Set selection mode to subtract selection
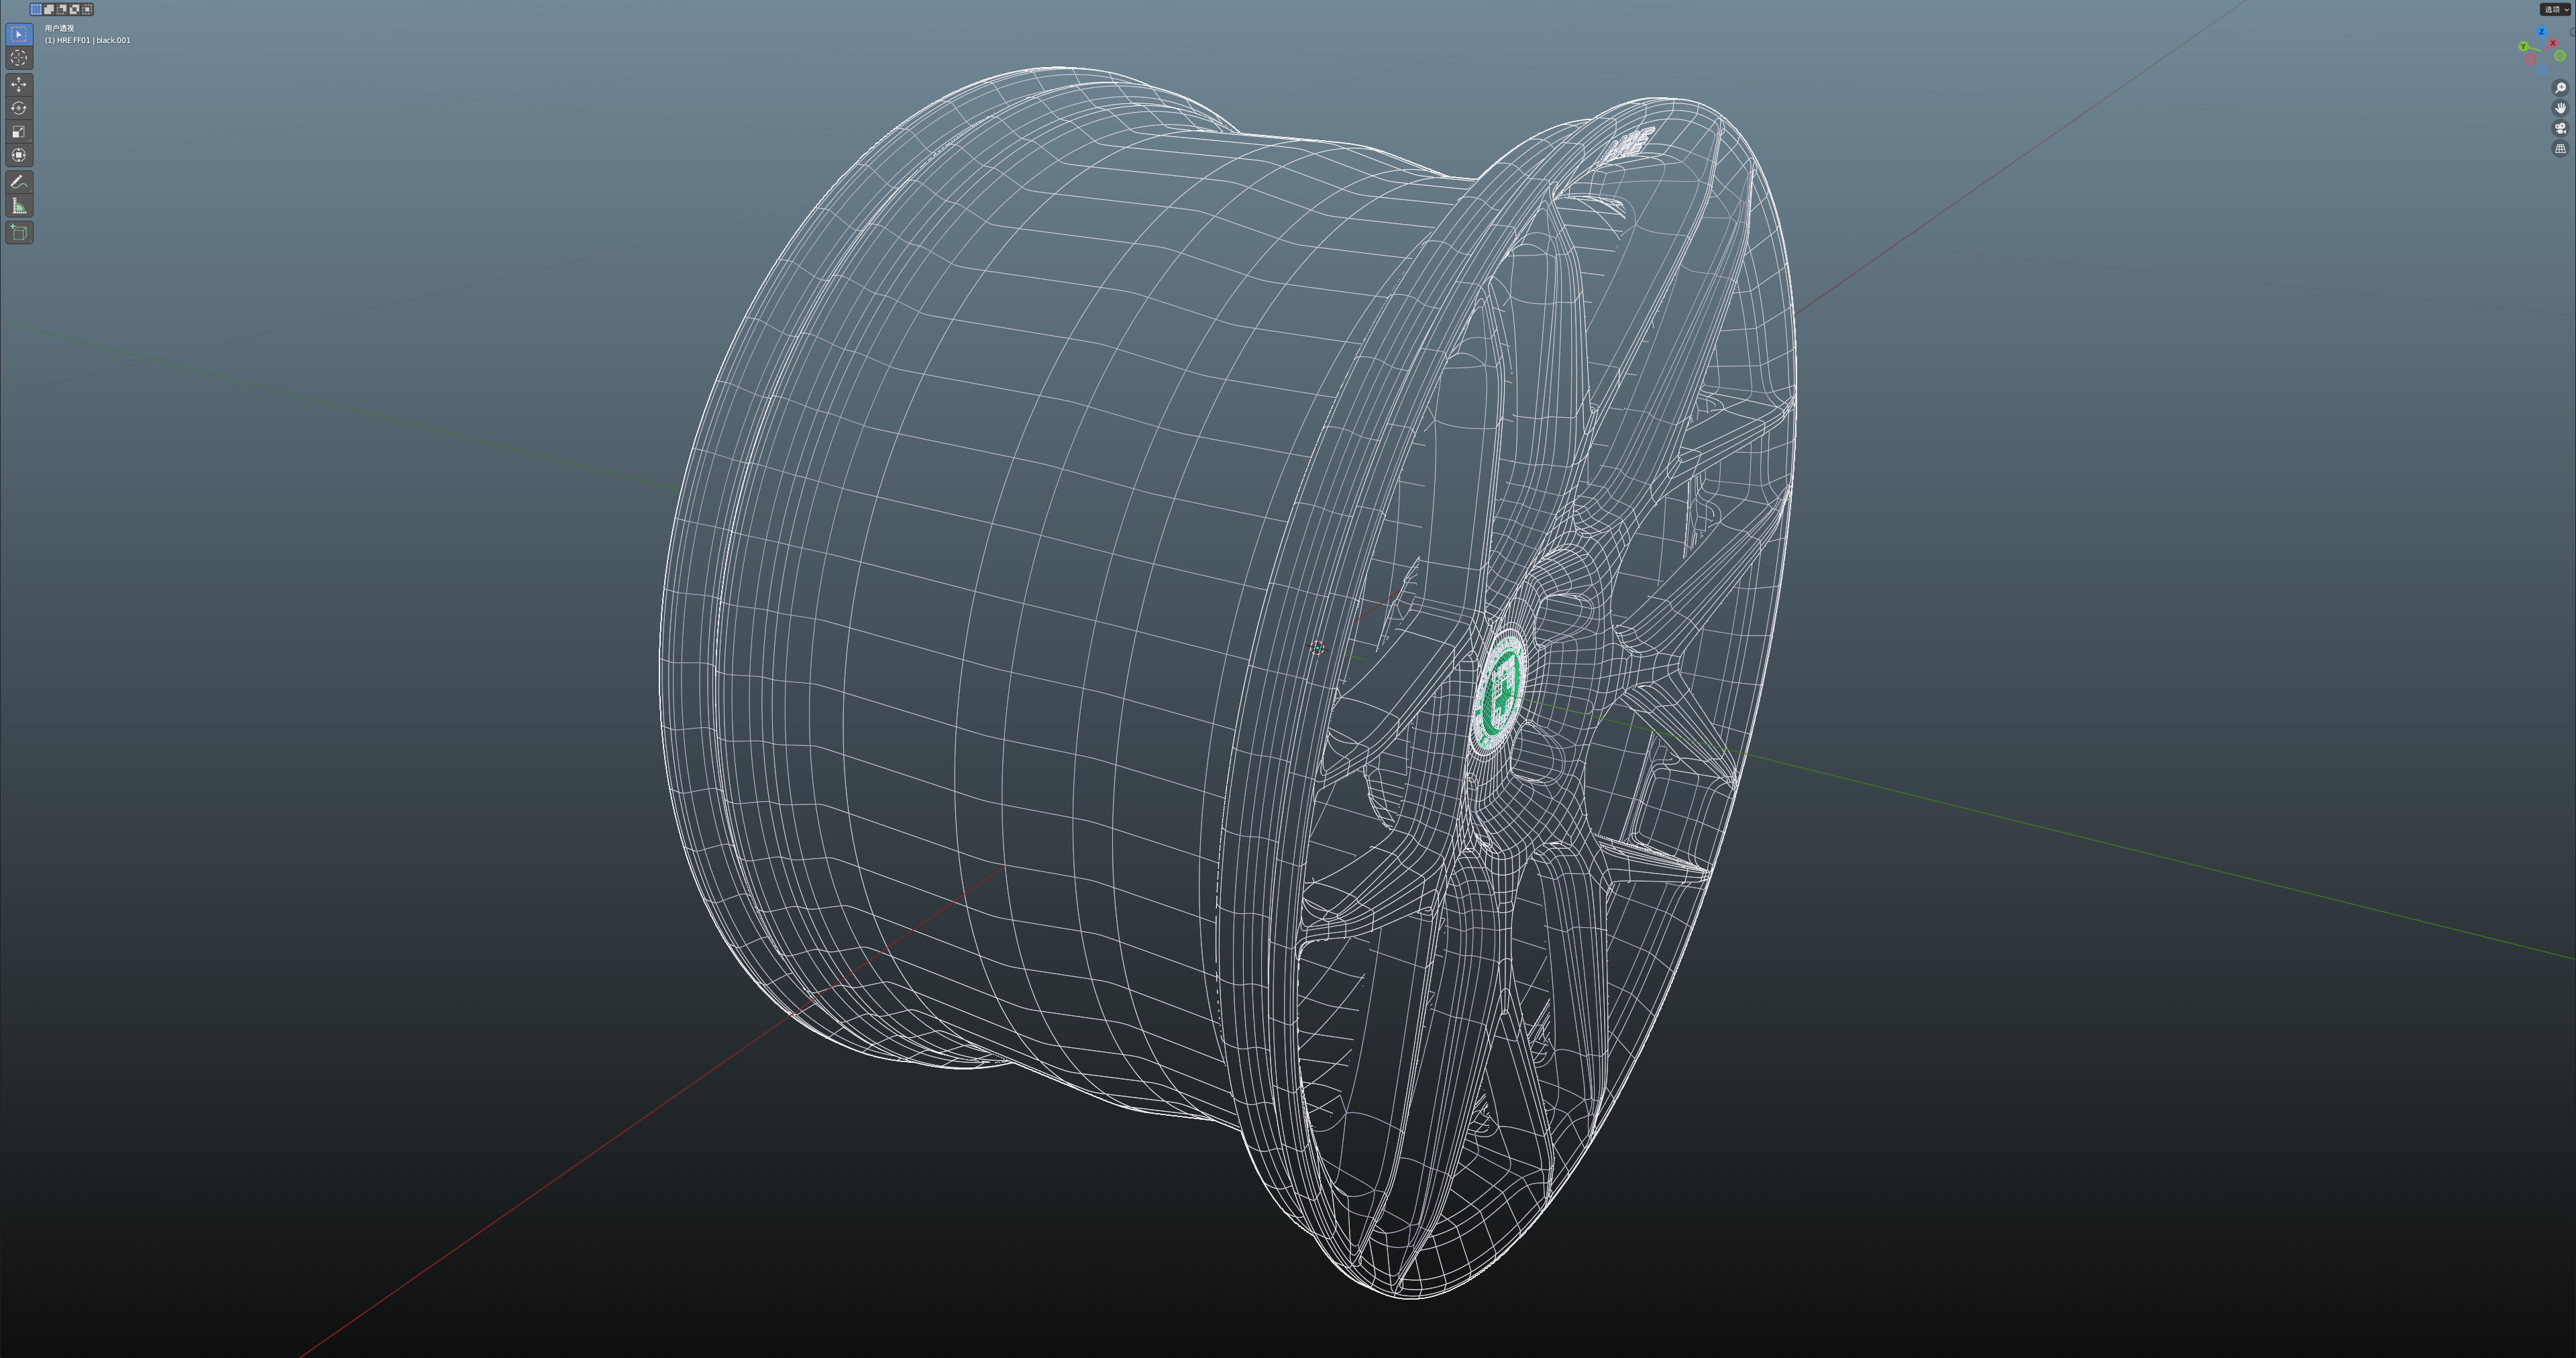Screen dimensions: 2576x1358 click(x=62, y=9)
